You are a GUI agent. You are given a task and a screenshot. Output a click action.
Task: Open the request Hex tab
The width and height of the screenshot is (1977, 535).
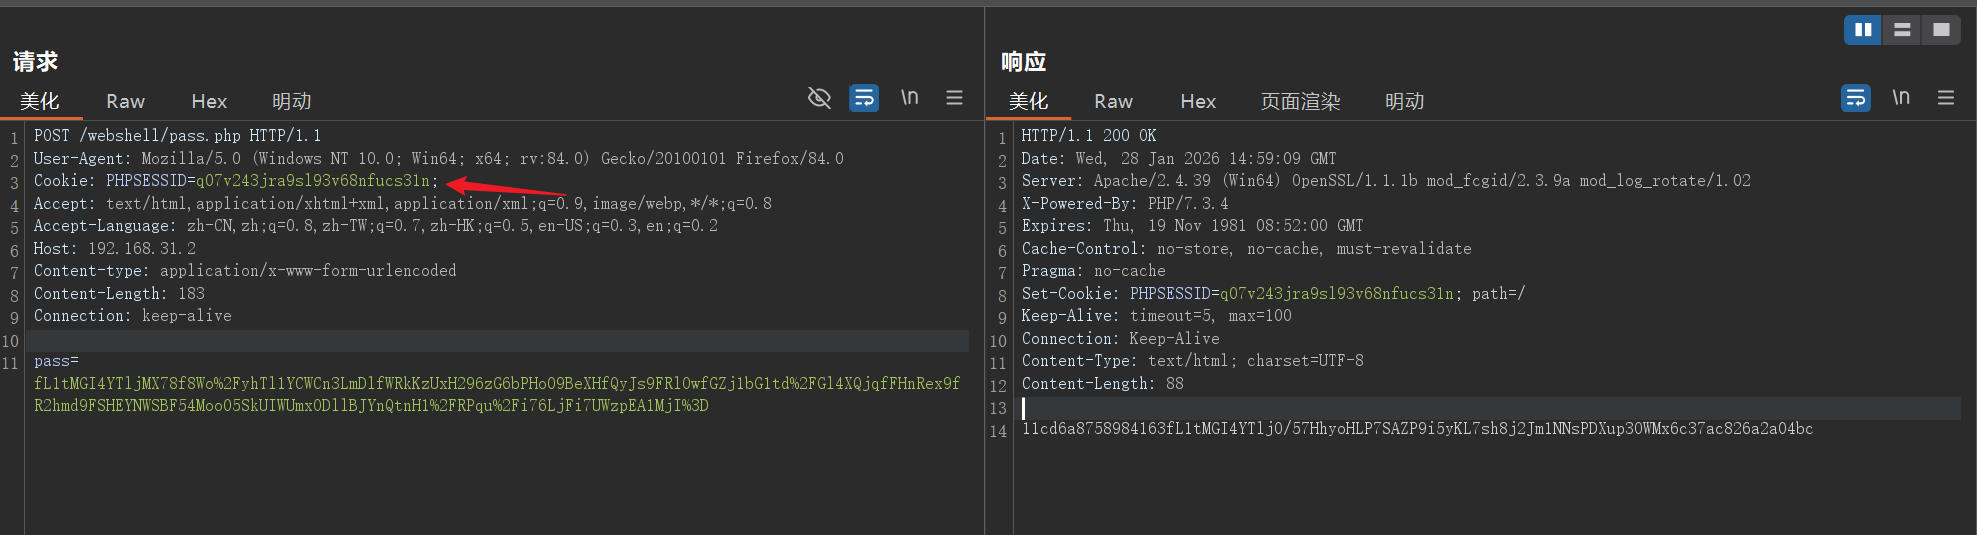tap(209, 102)
